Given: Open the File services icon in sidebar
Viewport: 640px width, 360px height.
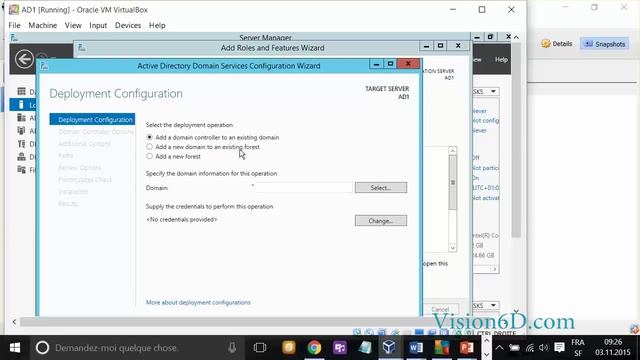Looking at the screenshot, I should 22,169.
